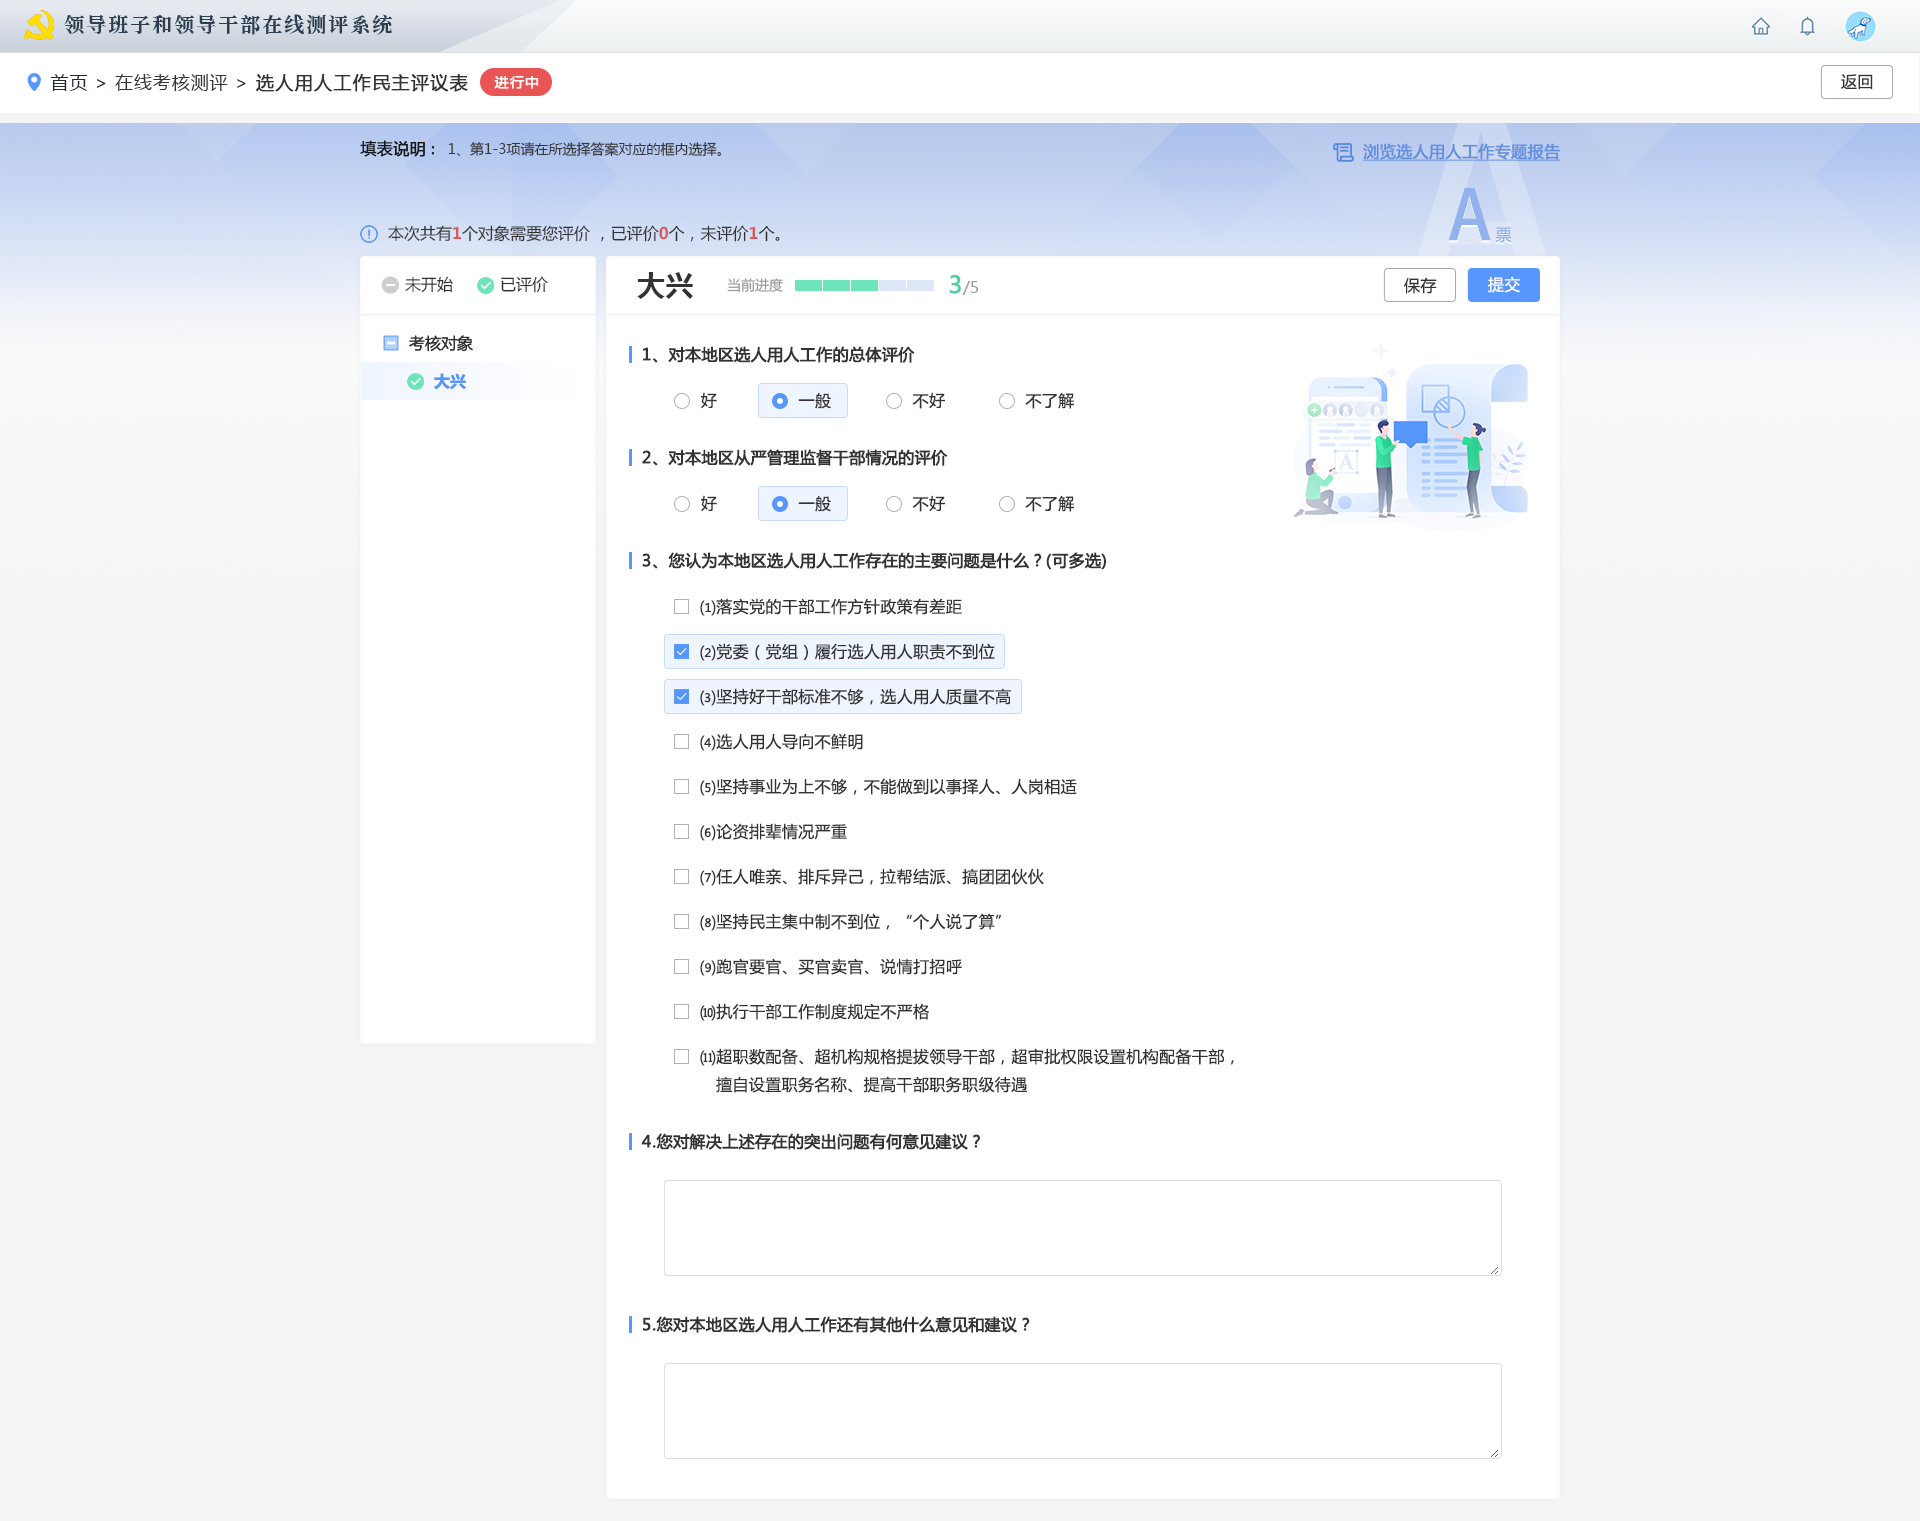Check option (5) 坚持事业为上不够

pos(681,787)
